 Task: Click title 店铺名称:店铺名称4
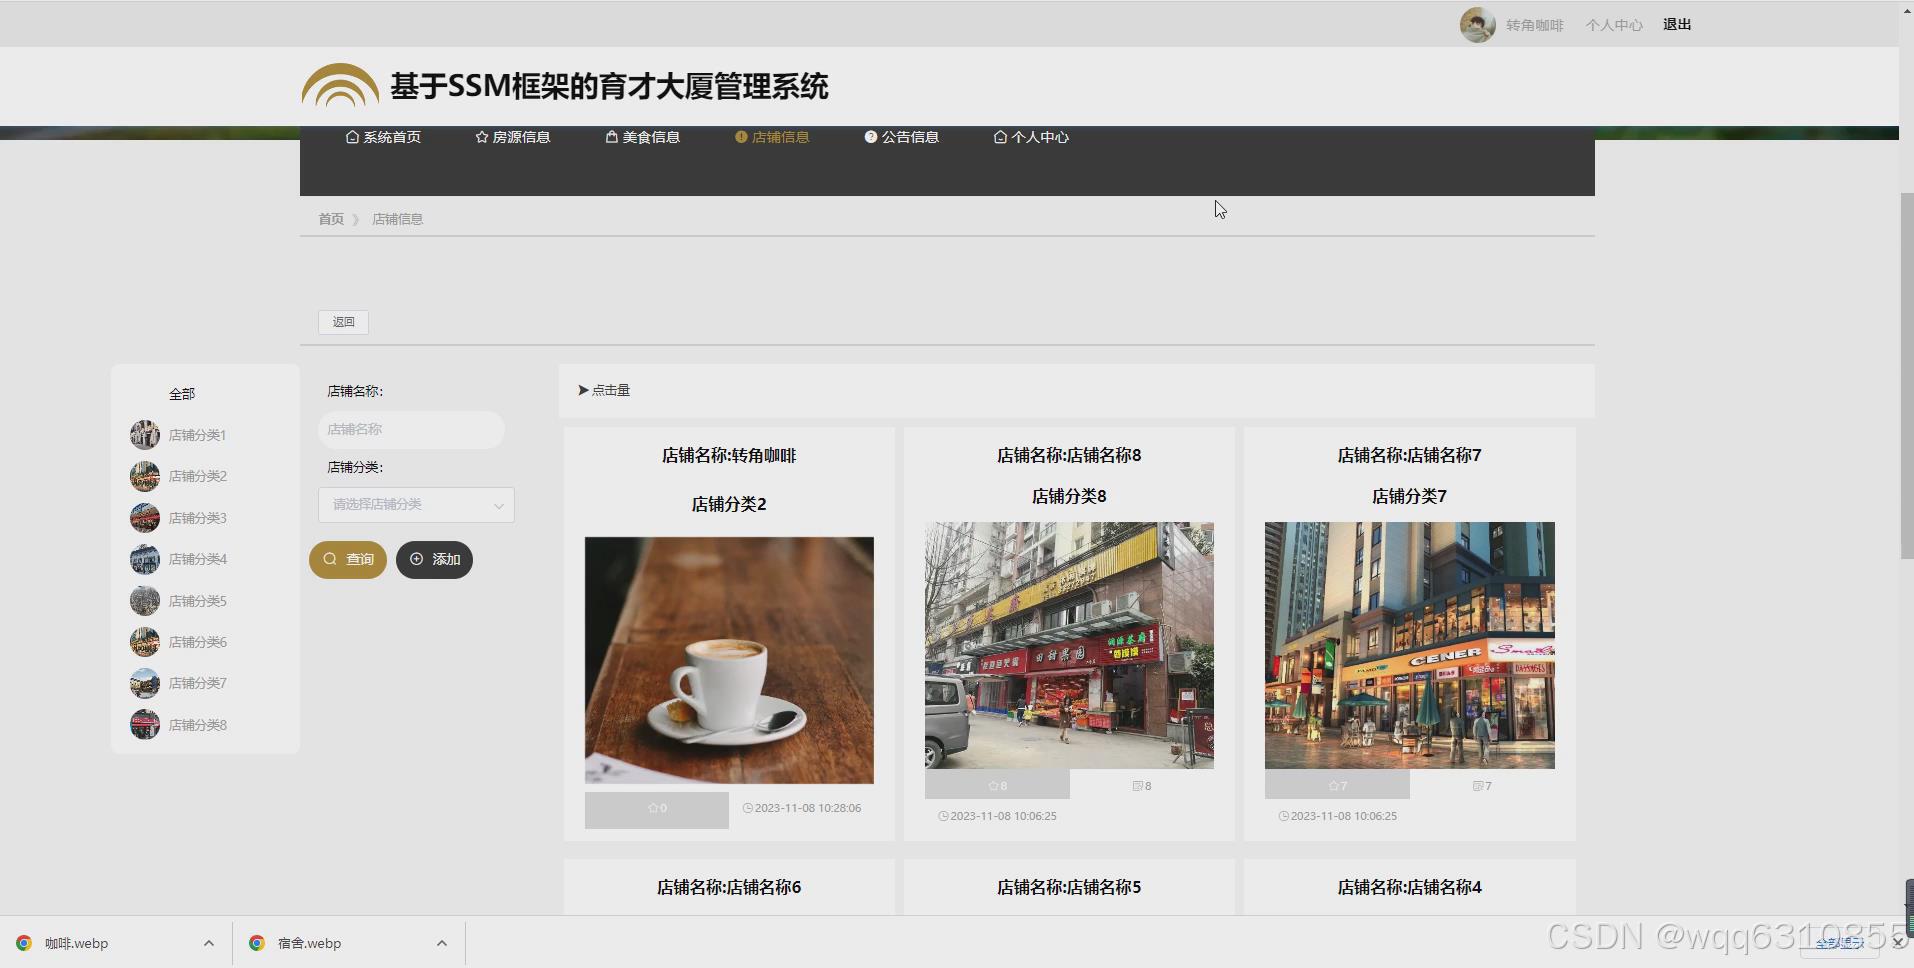(1410, 888)
